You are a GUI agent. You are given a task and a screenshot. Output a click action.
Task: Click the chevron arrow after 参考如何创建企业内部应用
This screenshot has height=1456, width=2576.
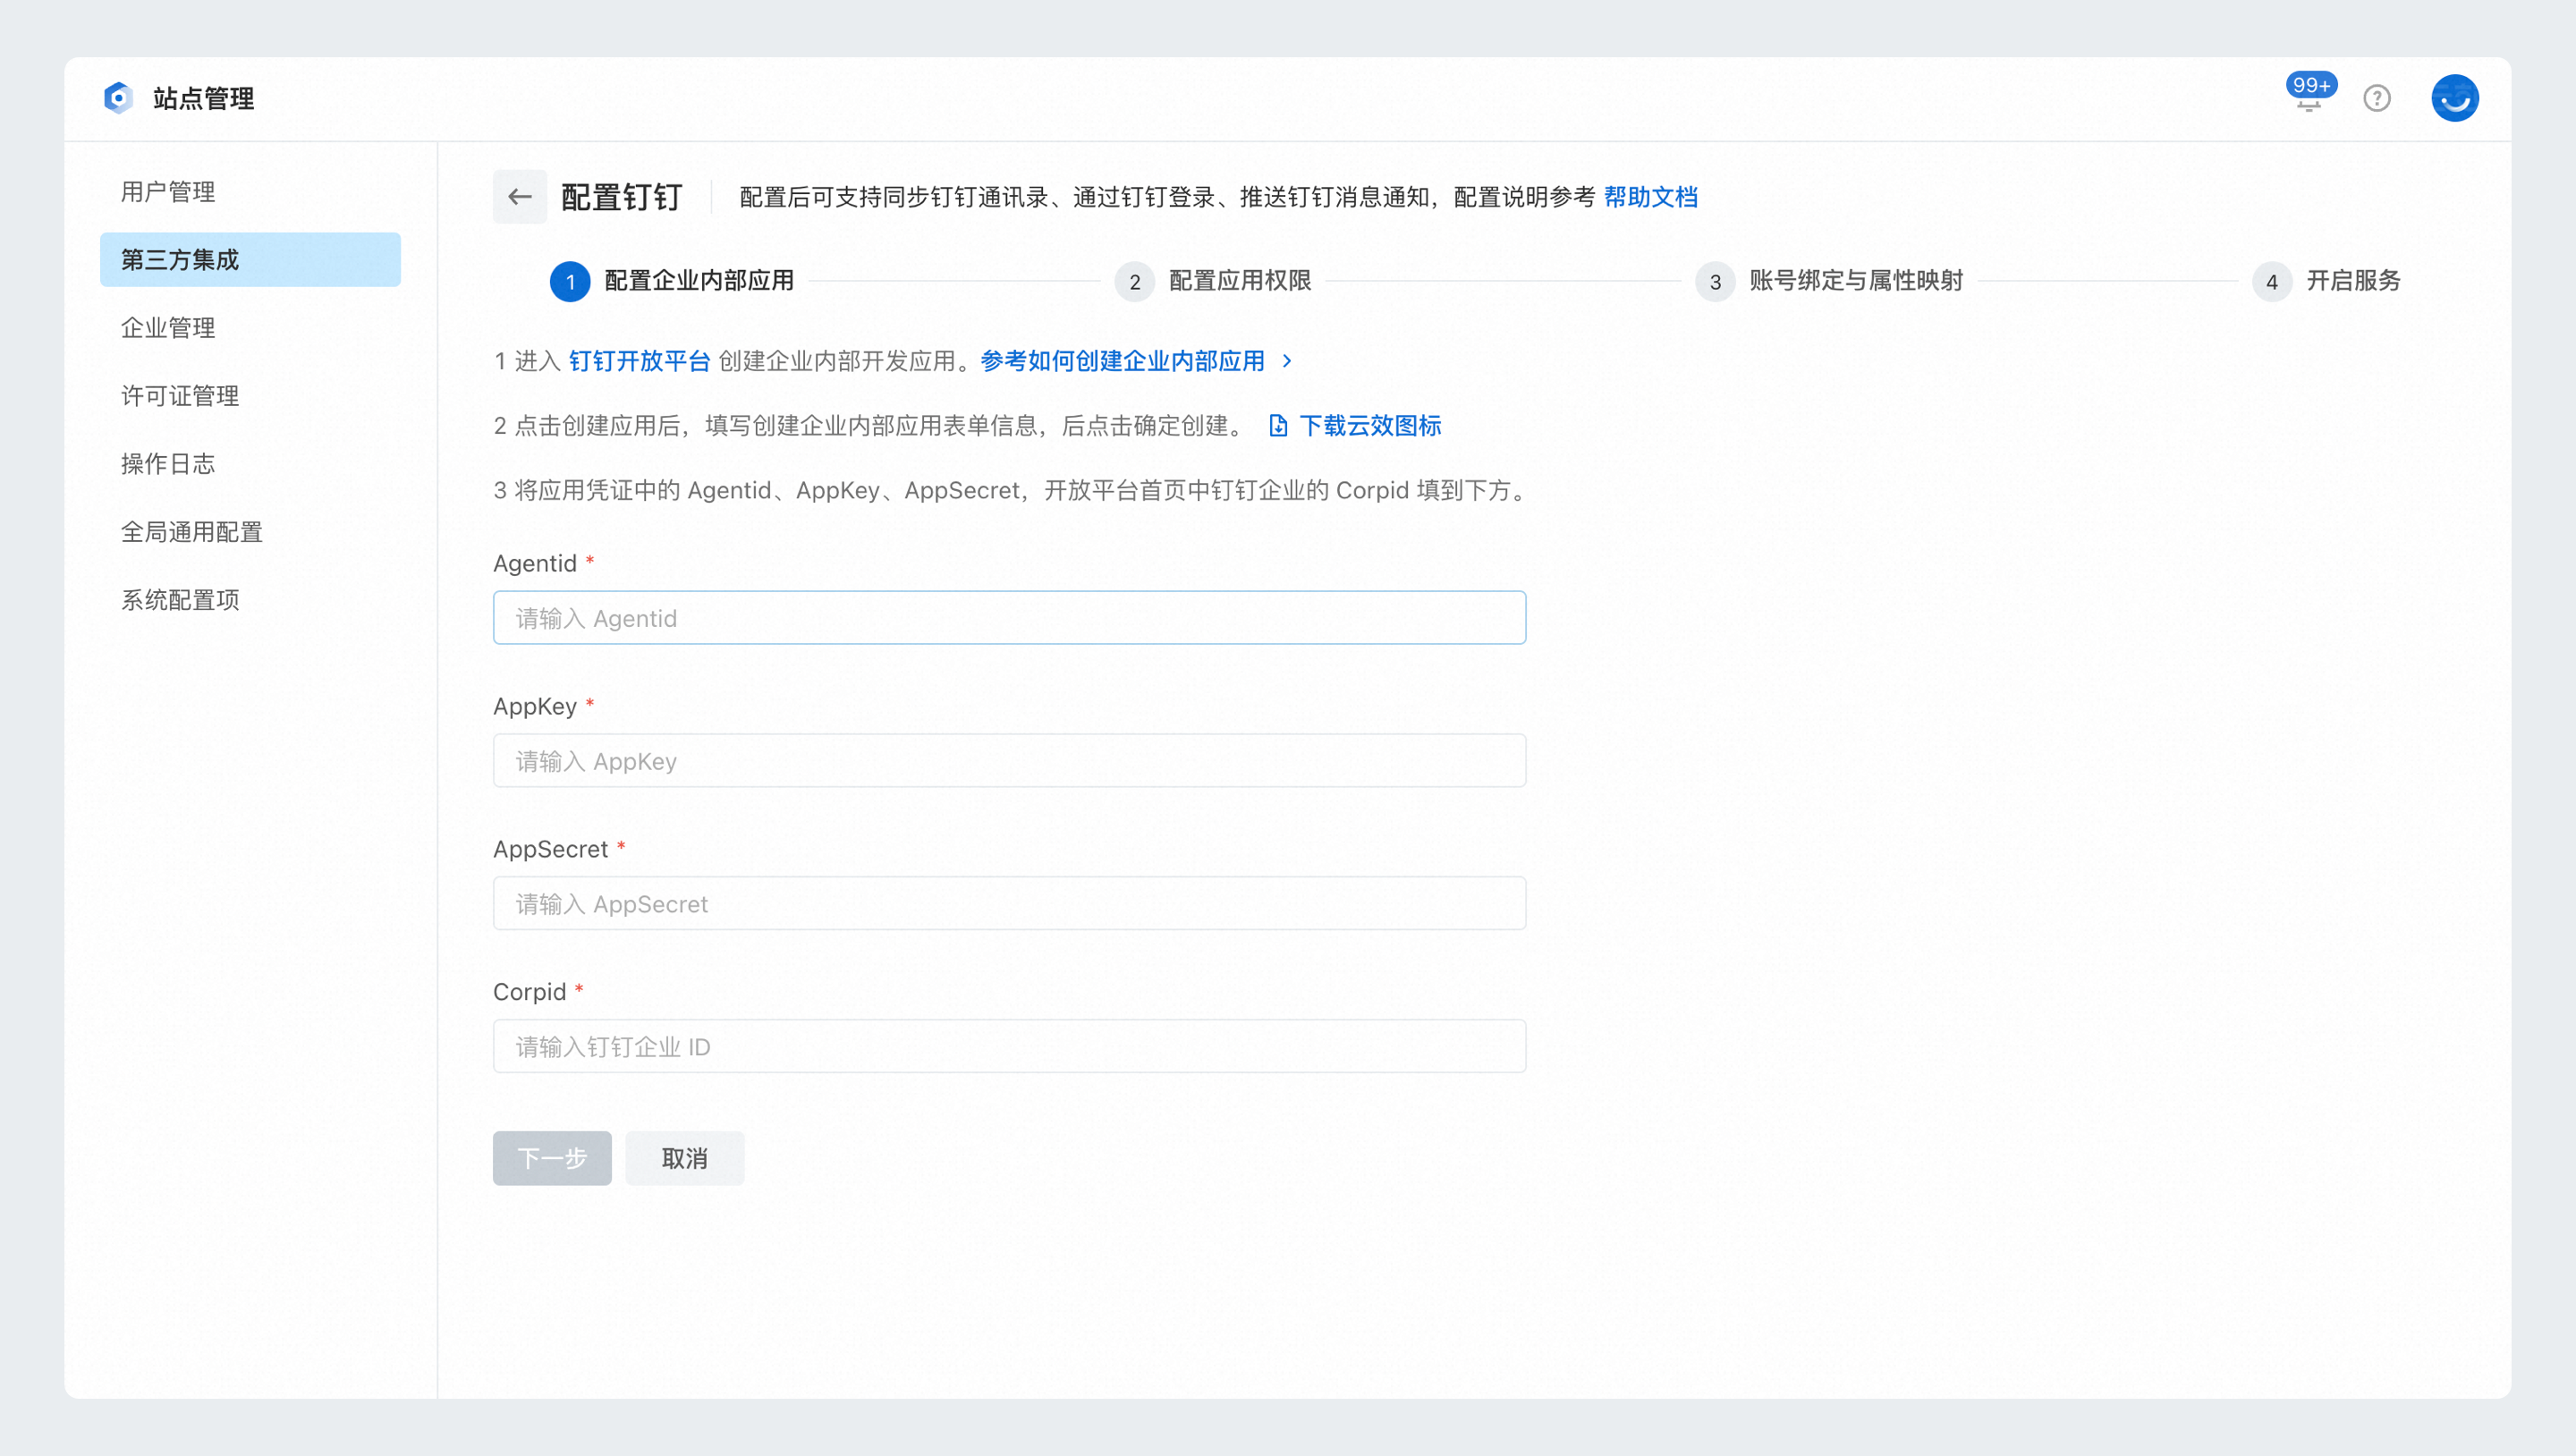click(1287, 361)
